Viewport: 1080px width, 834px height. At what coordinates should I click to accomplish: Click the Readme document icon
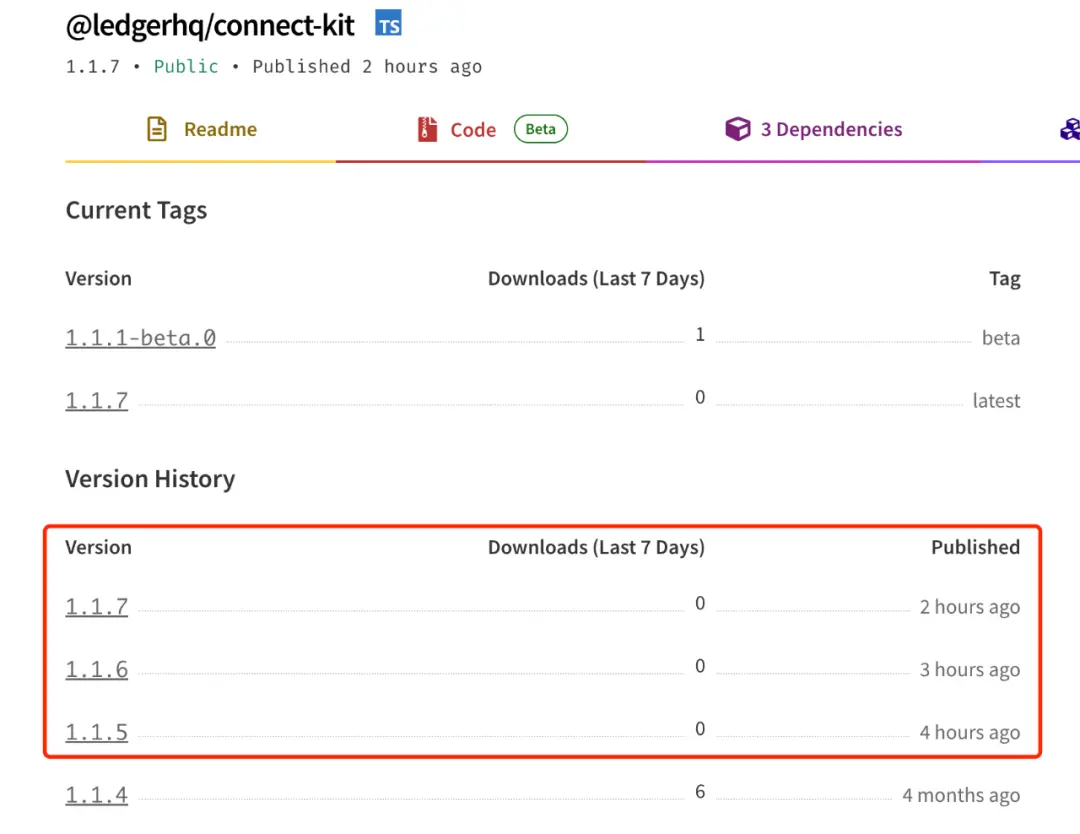[157, 129]
